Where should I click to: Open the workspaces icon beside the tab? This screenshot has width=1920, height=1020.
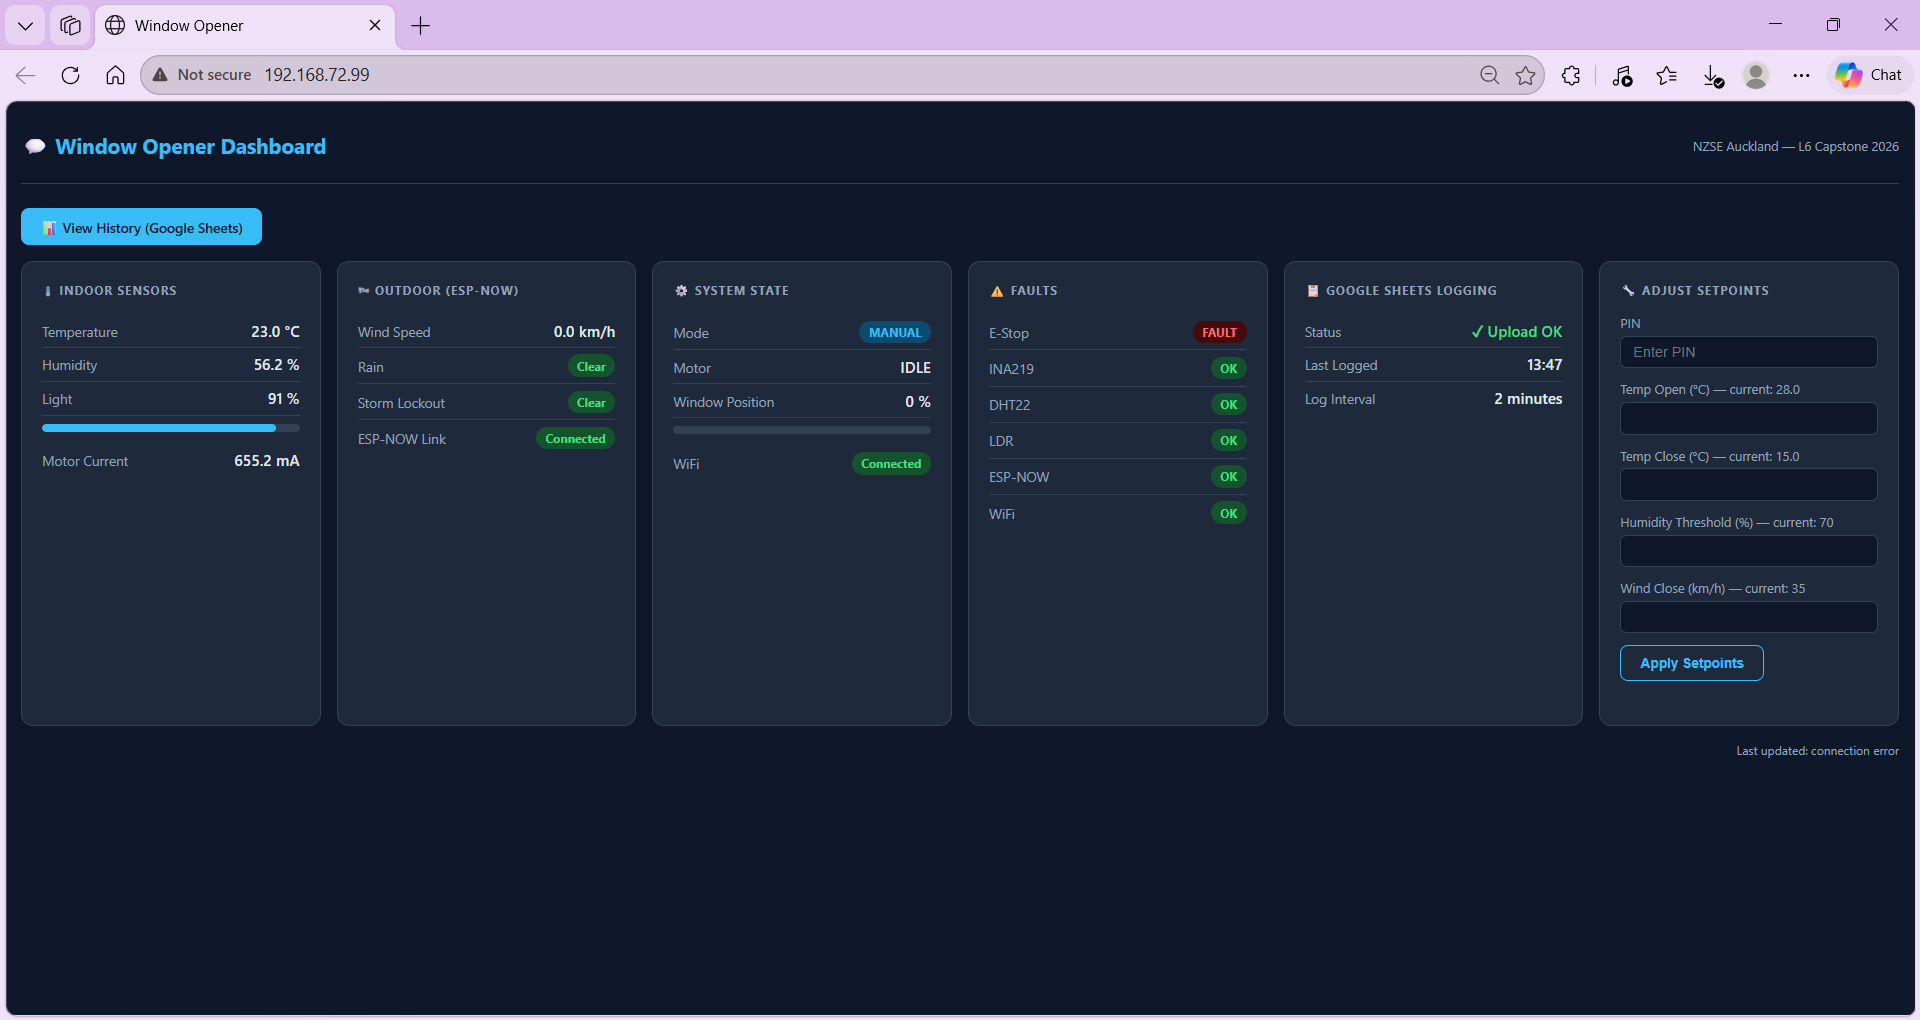[x=70, y=26]
